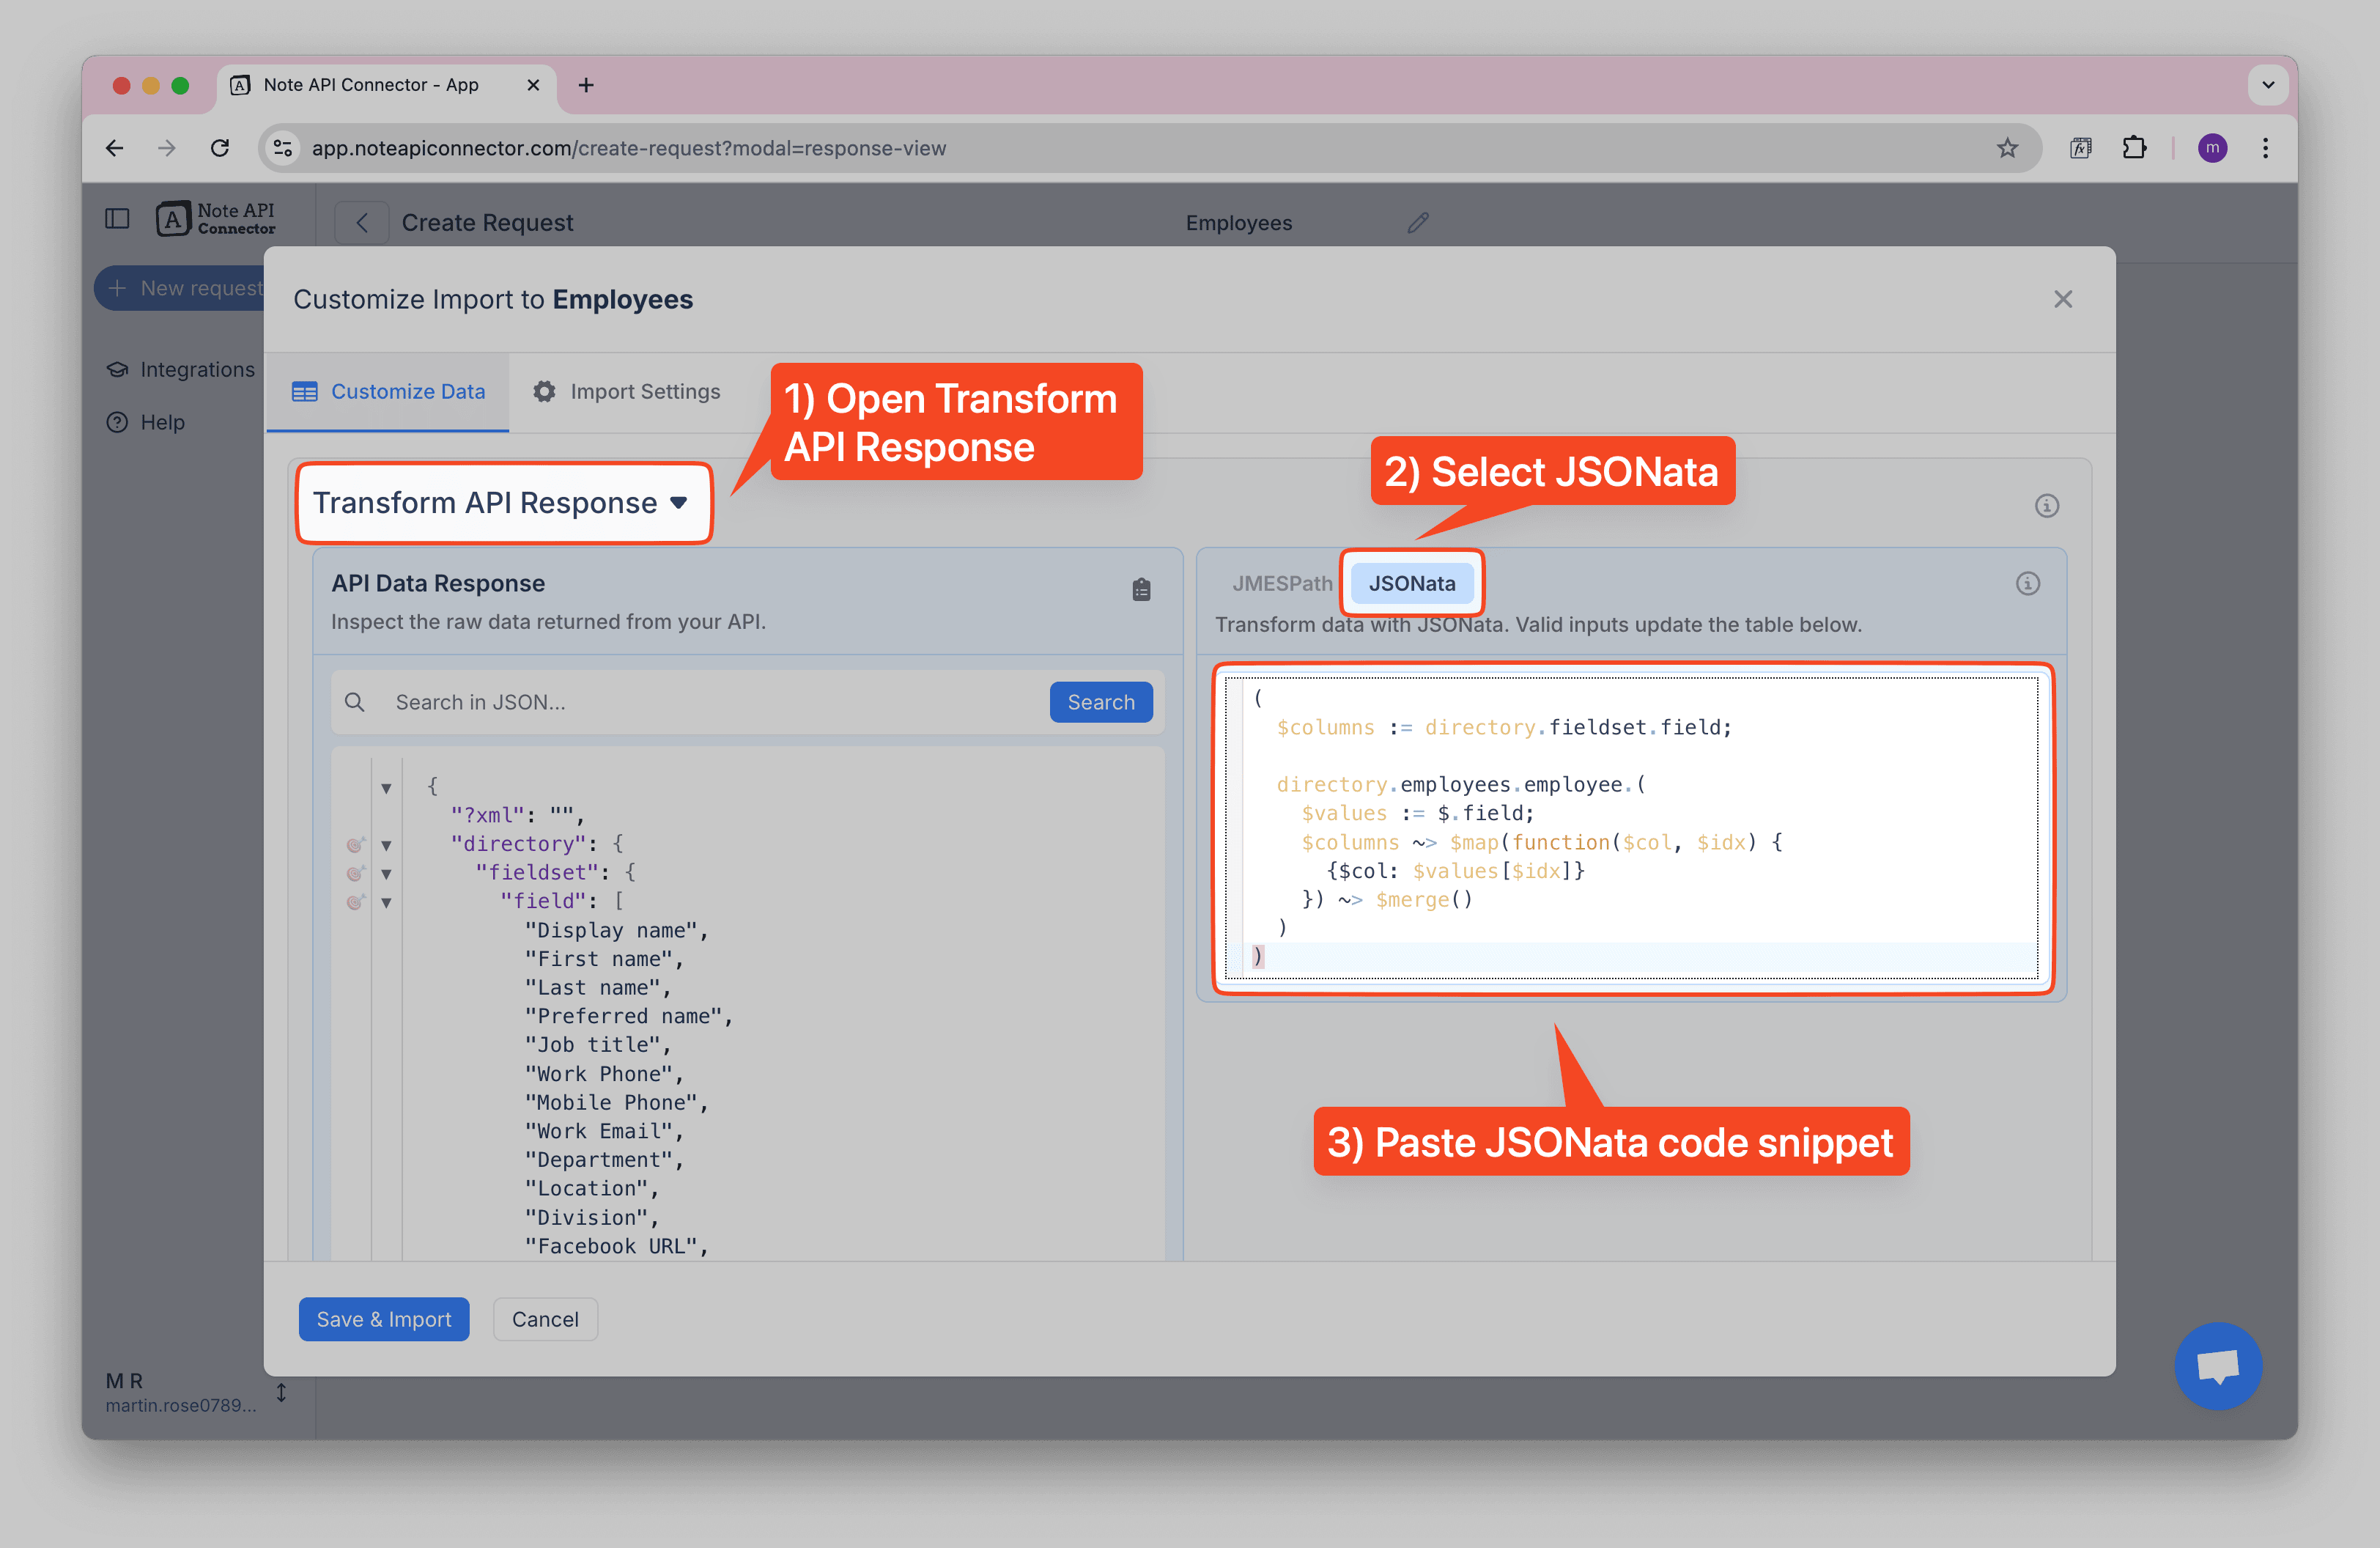
Task: Click the Cancel button
Action: point(545,1319)
